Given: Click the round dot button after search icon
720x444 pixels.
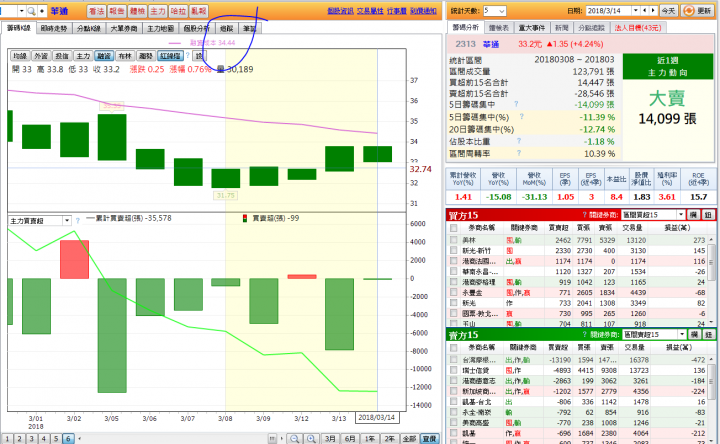Looking at the screenshot, I should (x=42, y=11).
